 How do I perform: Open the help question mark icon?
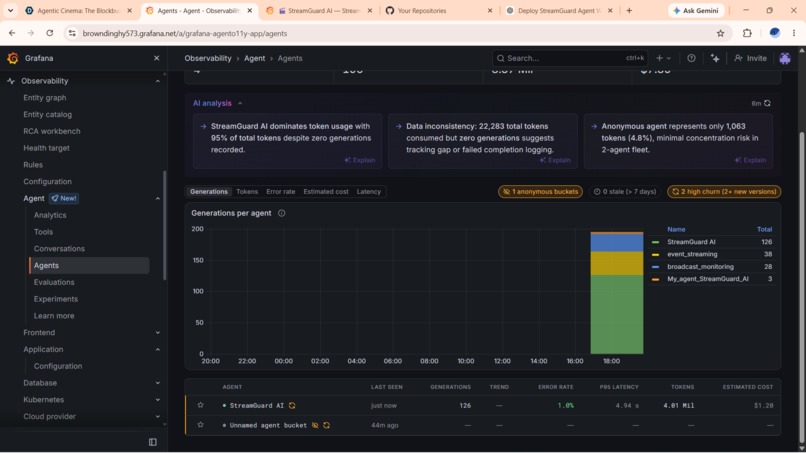(x=691, y=58)
